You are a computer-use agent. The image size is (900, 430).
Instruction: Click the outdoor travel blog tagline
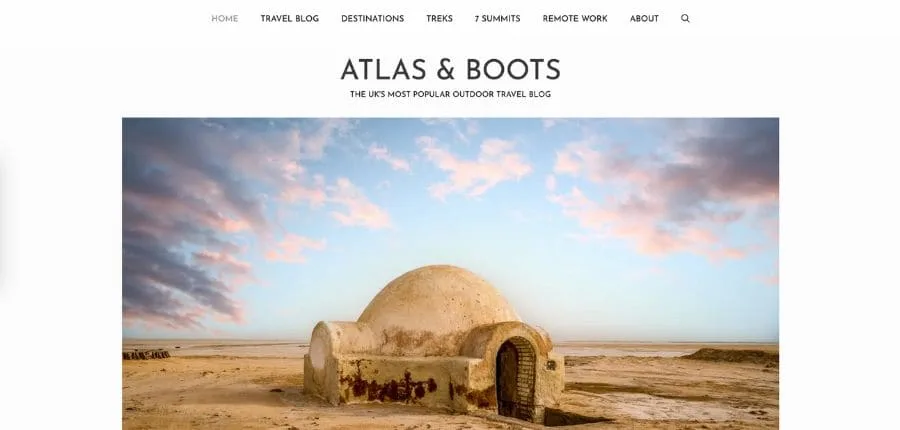450,94
